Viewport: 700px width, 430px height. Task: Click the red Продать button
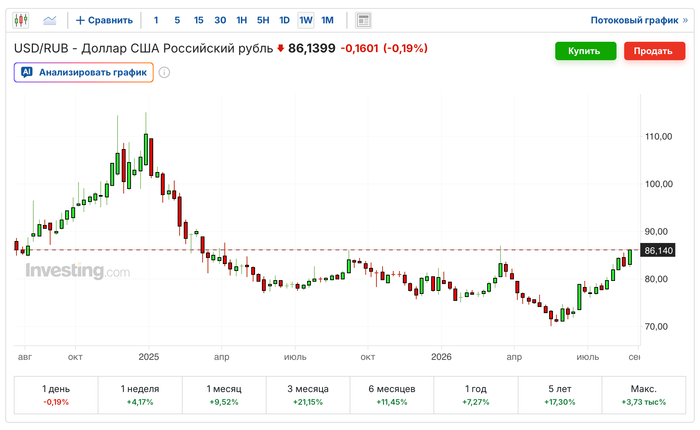[x=654, y=51]
